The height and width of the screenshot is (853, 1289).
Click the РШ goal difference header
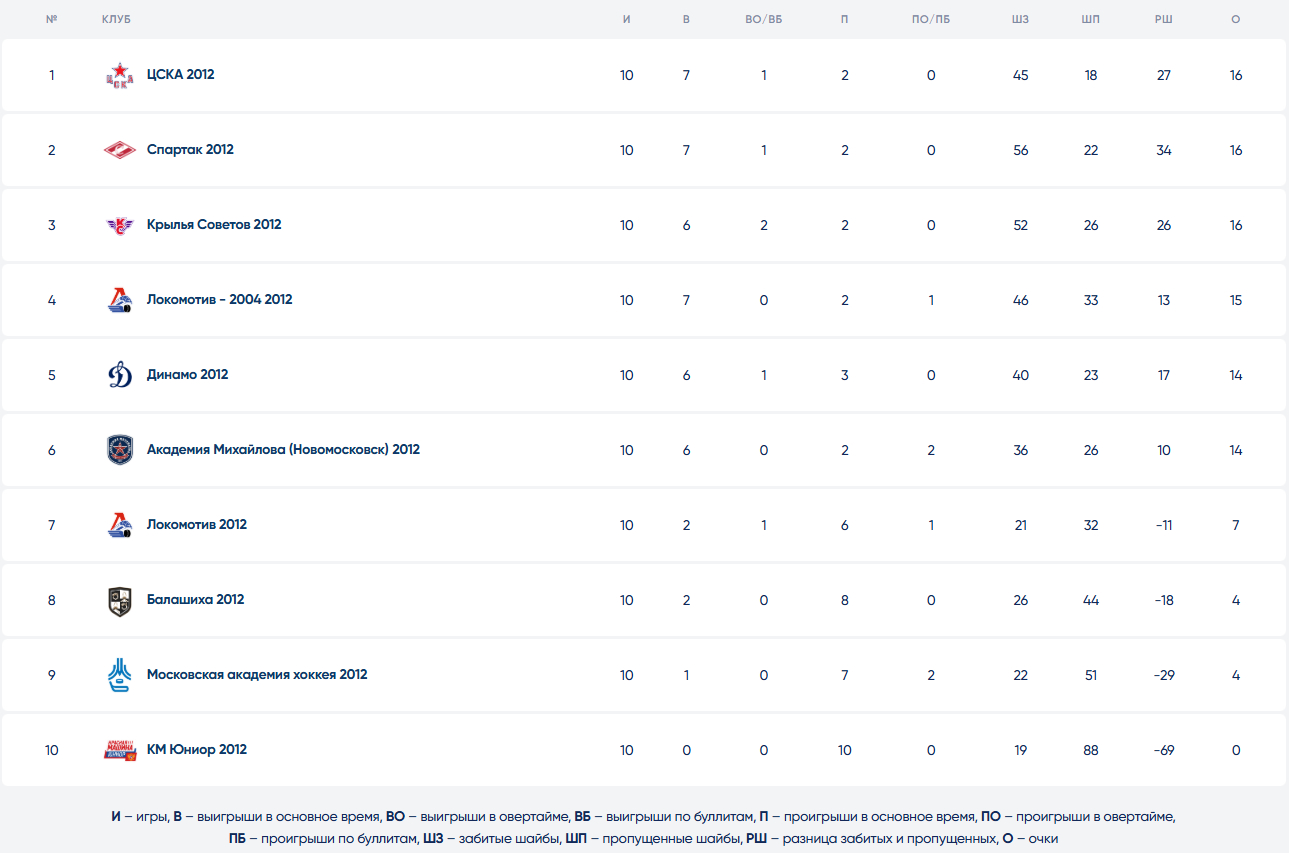coord(1163,20)
